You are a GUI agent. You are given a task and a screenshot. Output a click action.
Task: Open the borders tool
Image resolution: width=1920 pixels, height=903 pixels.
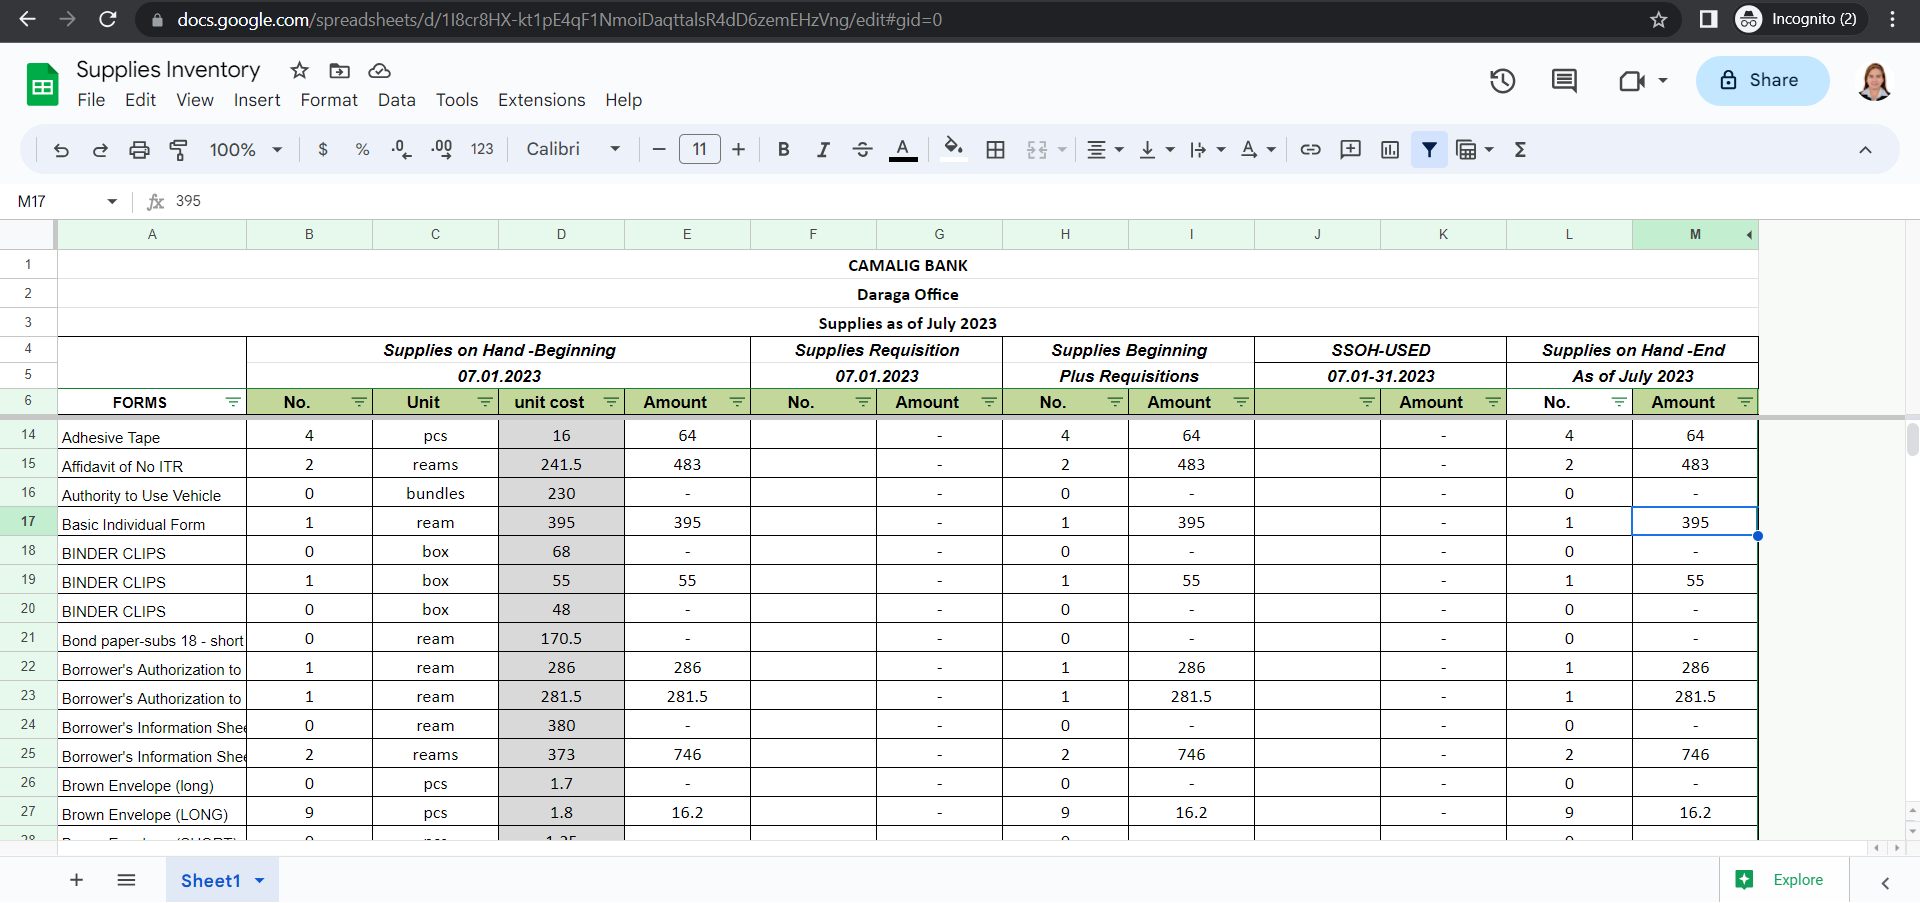pos(995,150)
